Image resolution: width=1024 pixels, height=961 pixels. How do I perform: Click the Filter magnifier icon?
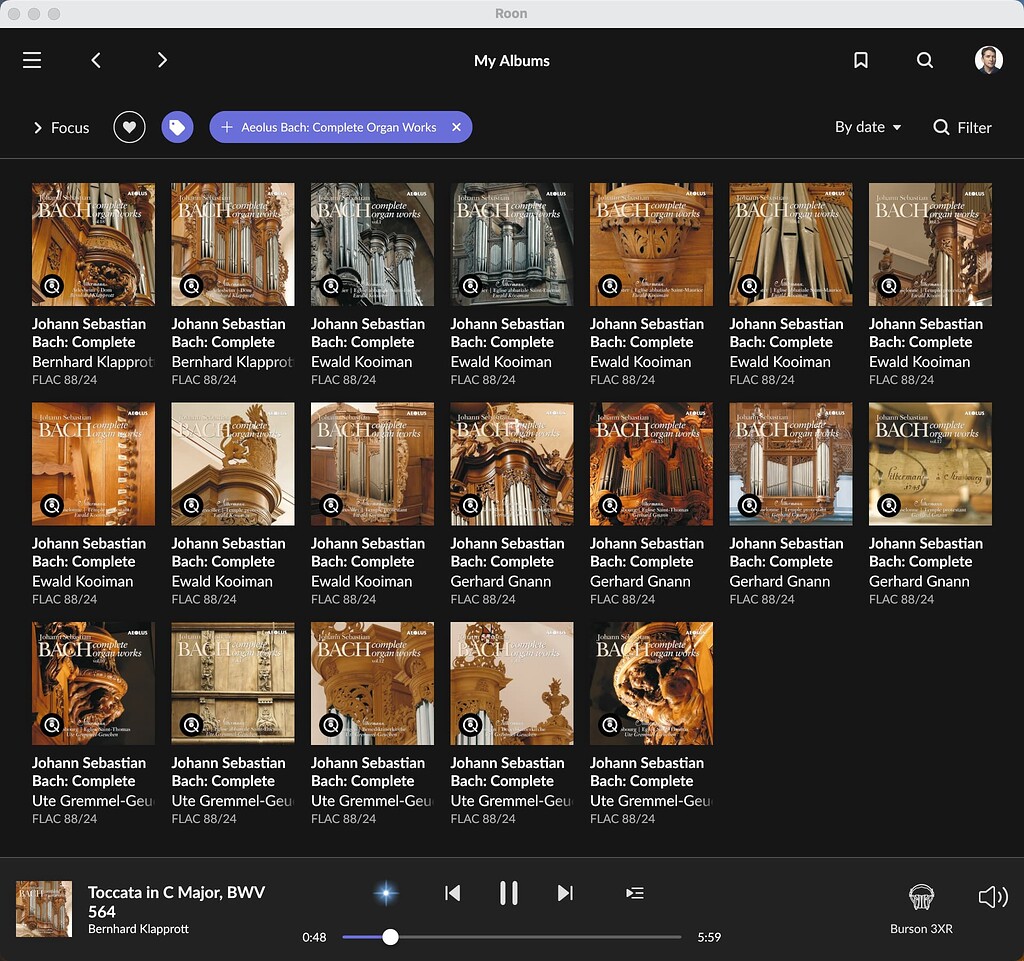941,127
